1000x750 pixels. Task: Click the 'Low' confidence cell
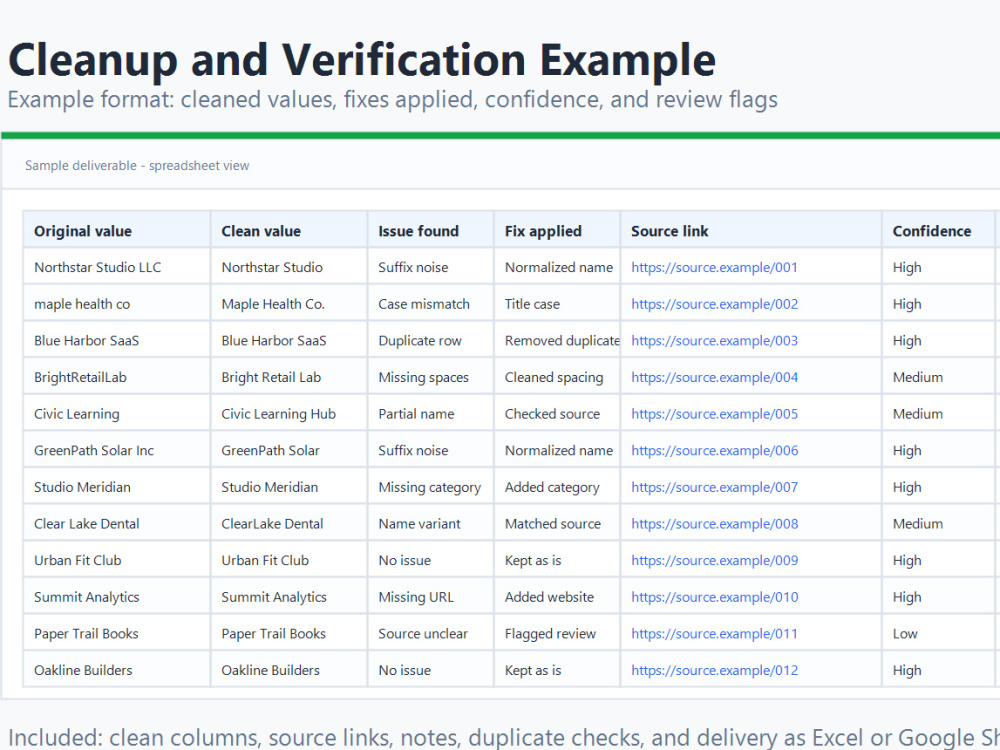938,634
